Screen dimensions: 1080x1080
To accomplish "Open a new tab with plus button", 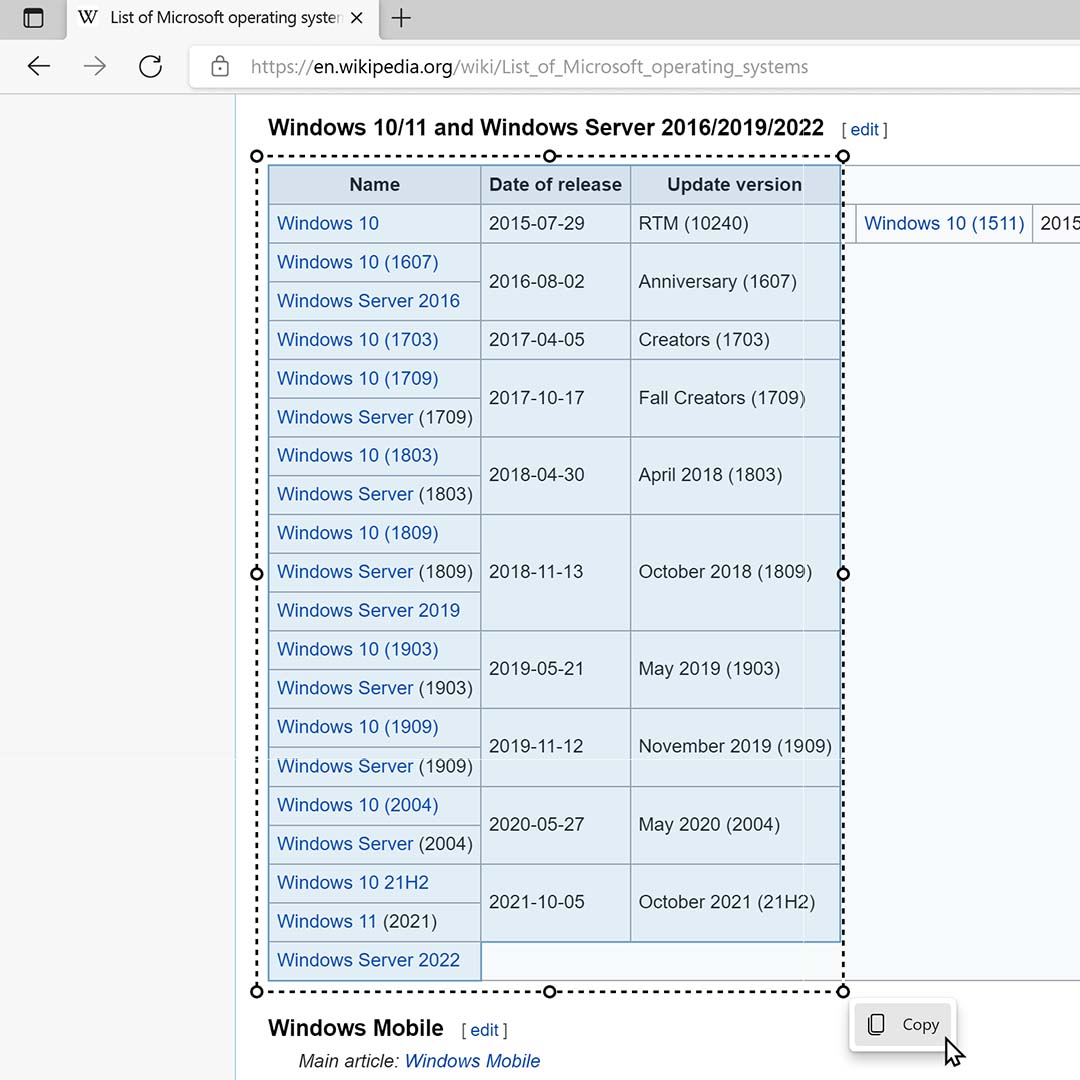I will (x=401, y=18).
